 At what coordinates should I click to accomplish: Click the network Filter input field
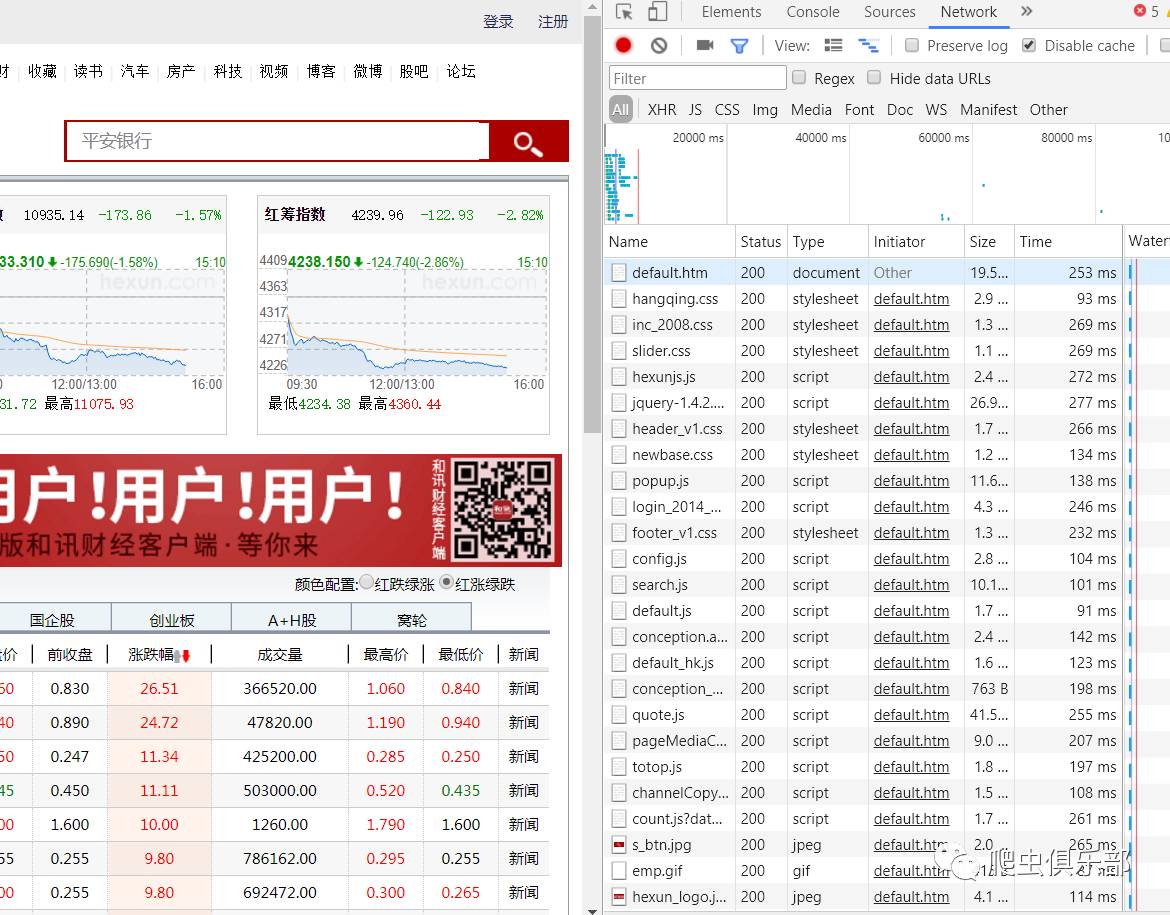coord(698,78)
